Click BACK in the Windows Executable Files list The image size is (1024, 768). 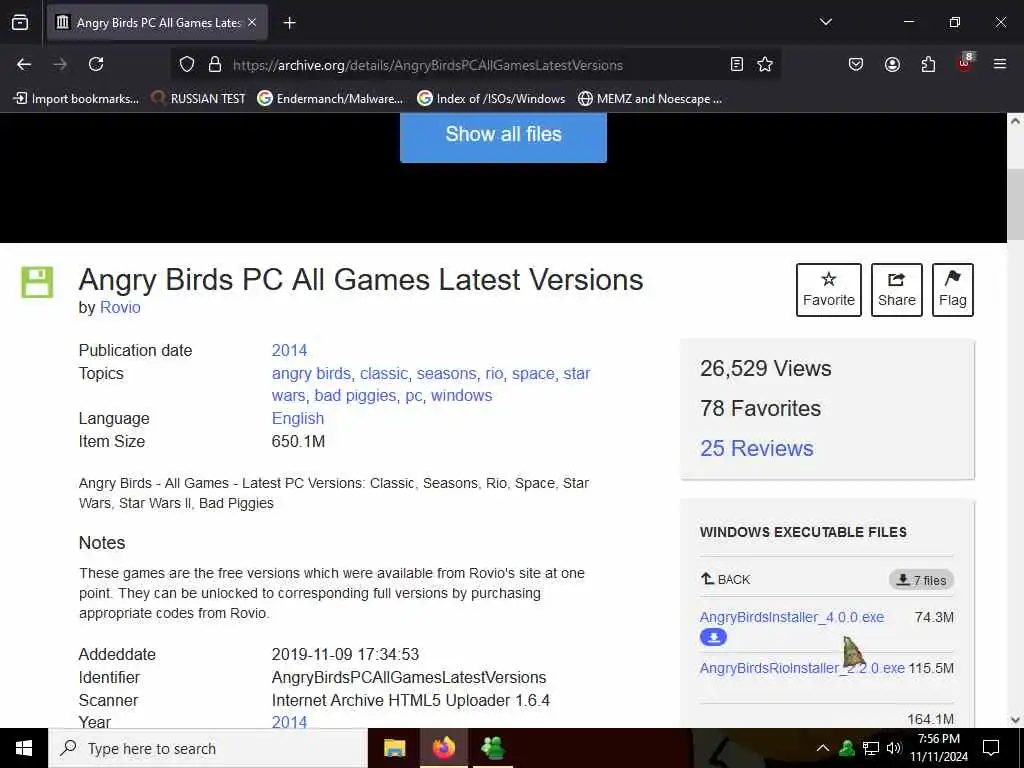[726, 579]
